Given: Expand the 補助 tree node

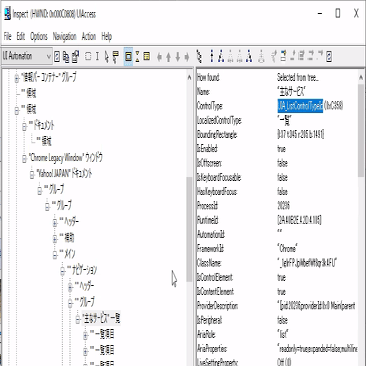Looking at the screenshot, I should point(55,239).
